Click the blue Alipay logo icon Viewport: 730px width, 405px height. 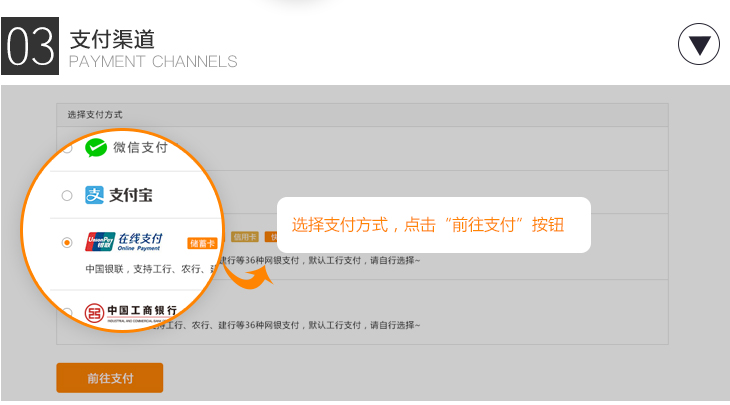(94, 195)
